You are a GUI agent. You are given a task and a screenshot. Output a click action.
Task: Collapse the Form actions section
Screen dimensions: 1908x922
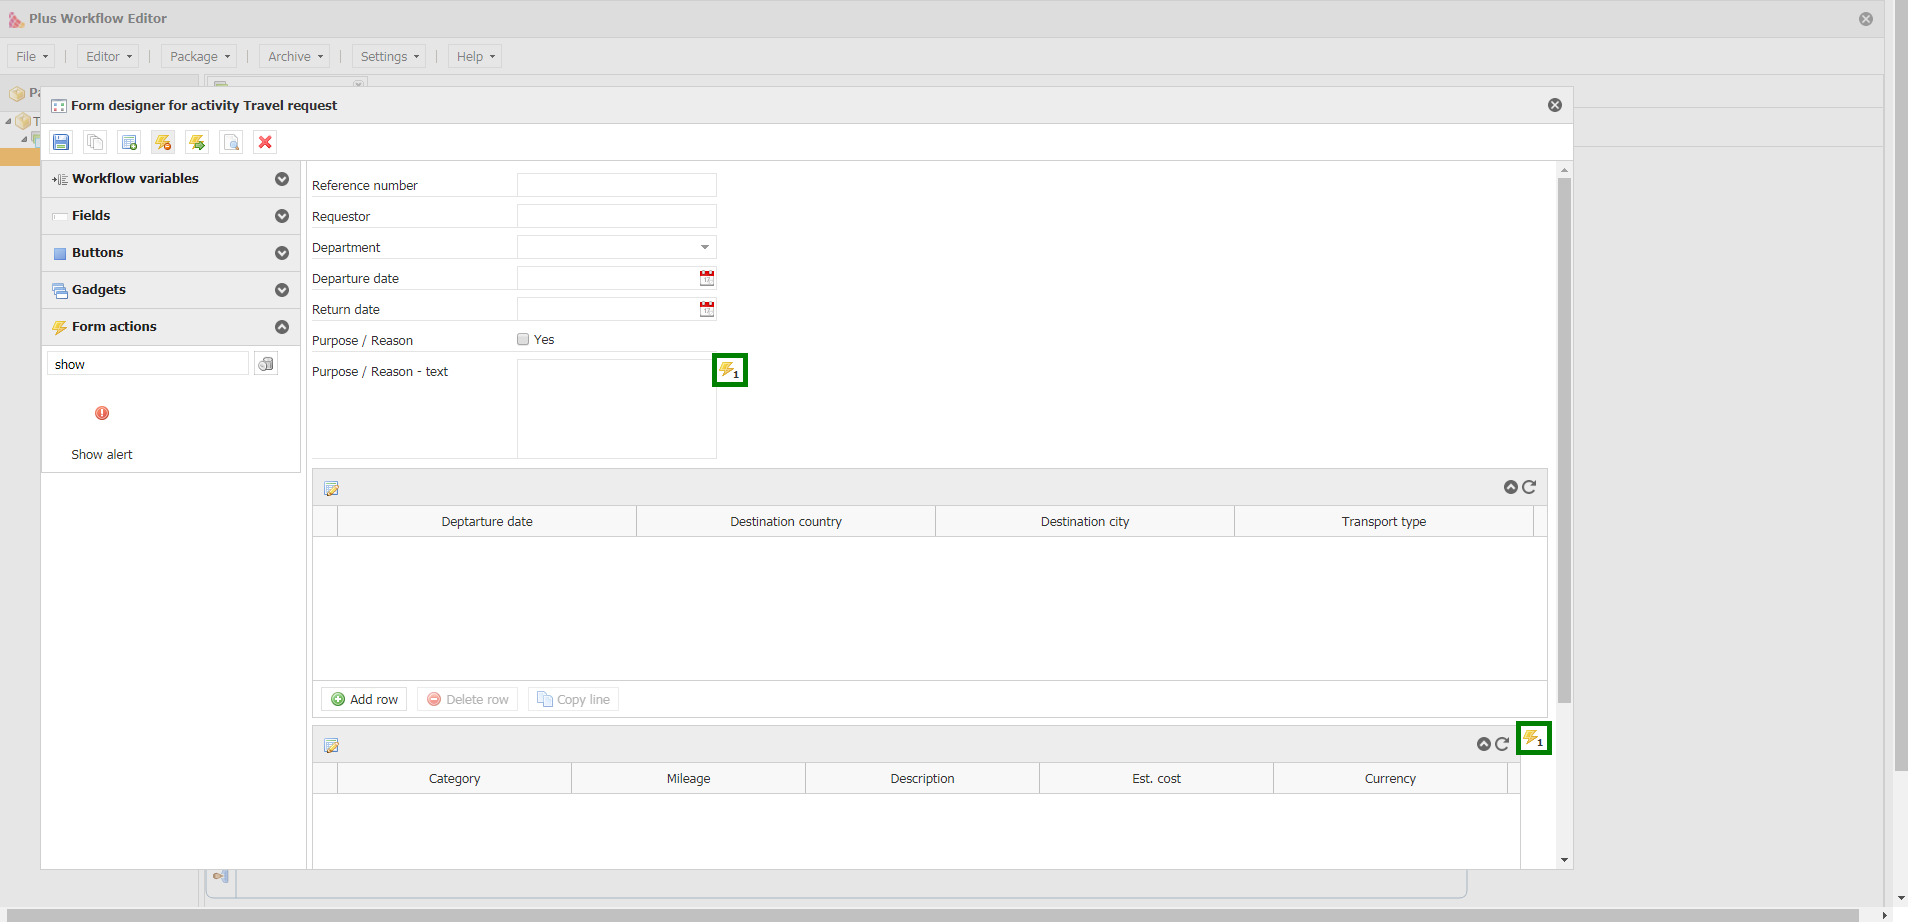[x=282, y=327]
